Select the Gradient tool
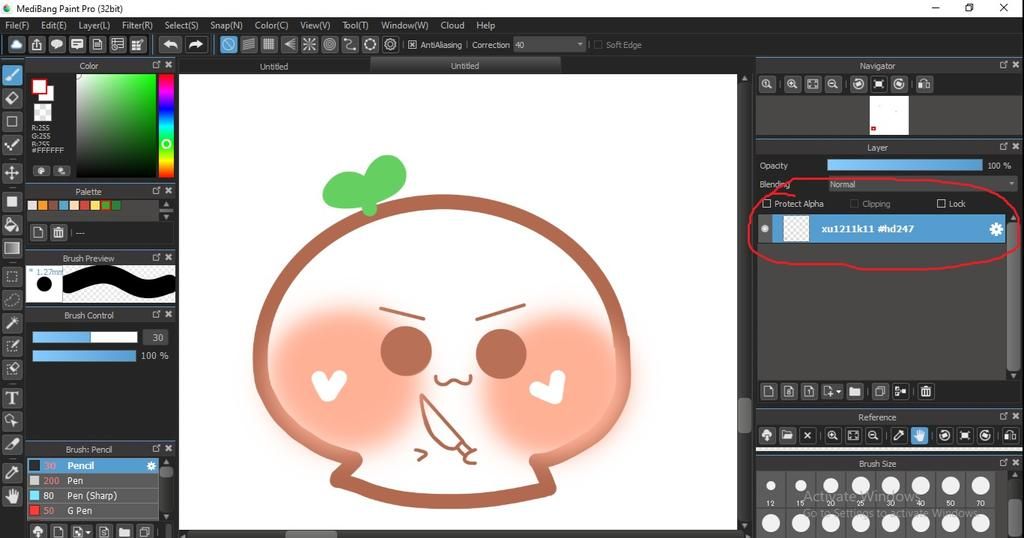The image size is (1024, 538). [x=12, y=248]
